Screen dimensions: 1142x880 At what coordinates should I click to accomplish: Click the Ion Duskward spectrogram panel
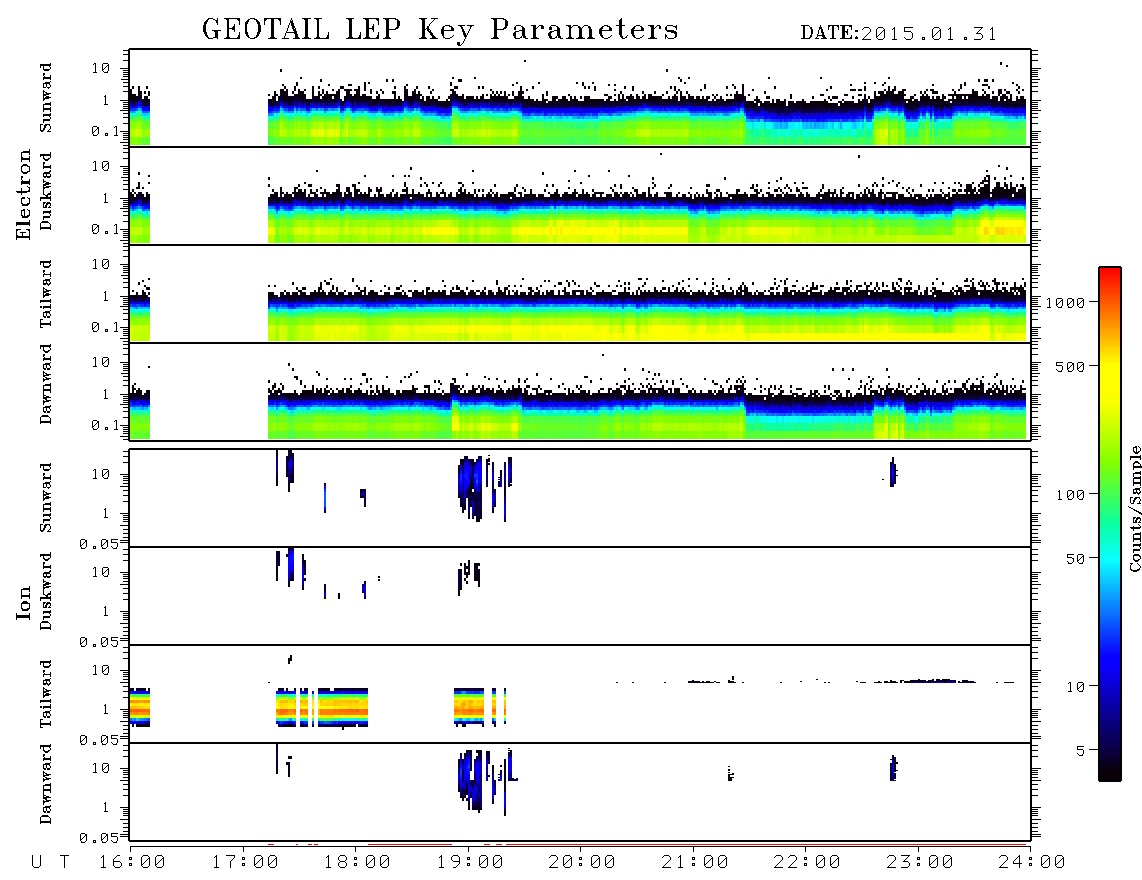coord(580,596)
